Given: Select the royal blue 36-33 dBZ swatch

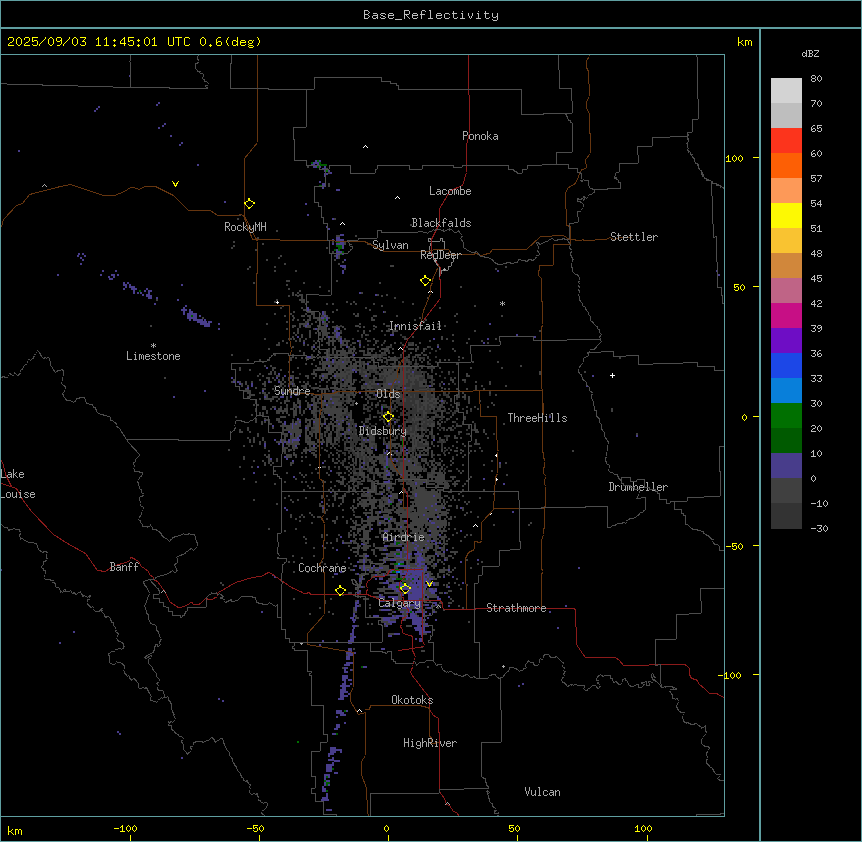Looking at the screenshot, I should pos(786,365).
